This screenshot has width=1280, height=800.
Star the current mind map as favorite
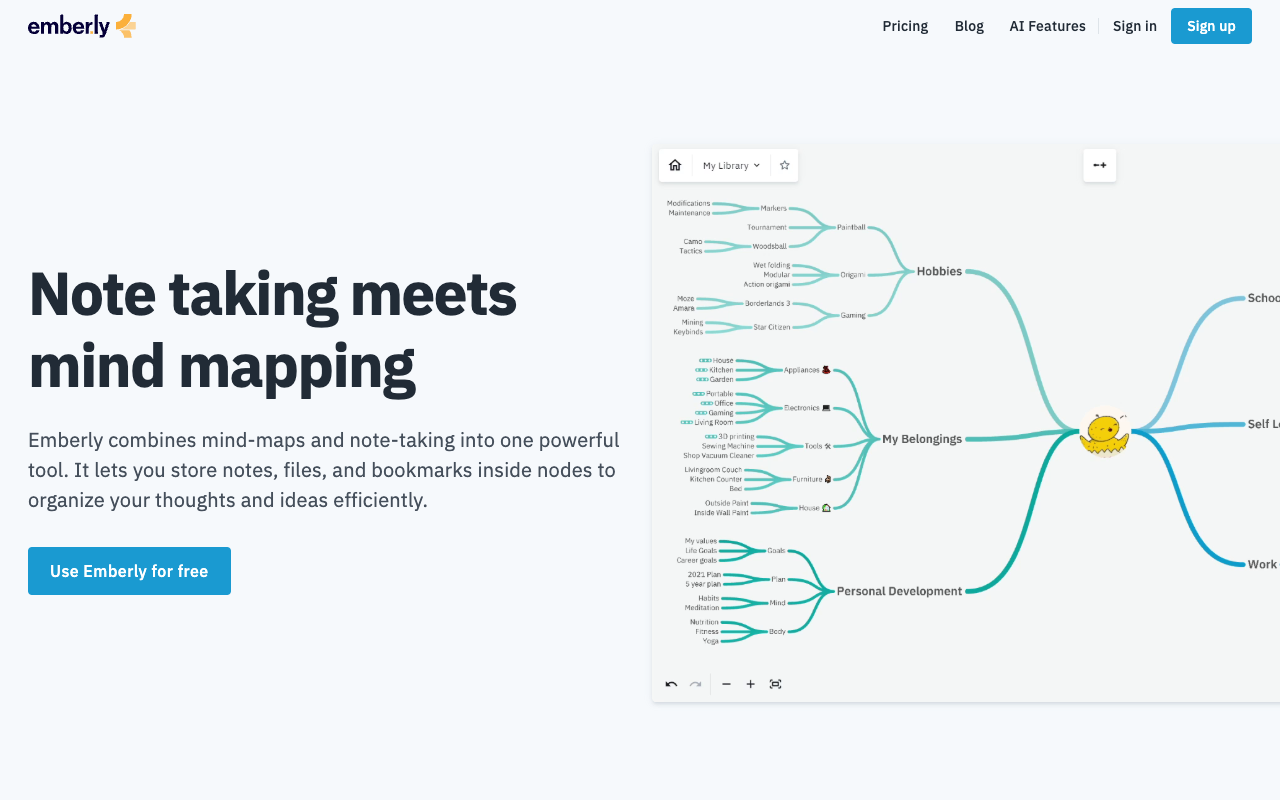point(785,165)
